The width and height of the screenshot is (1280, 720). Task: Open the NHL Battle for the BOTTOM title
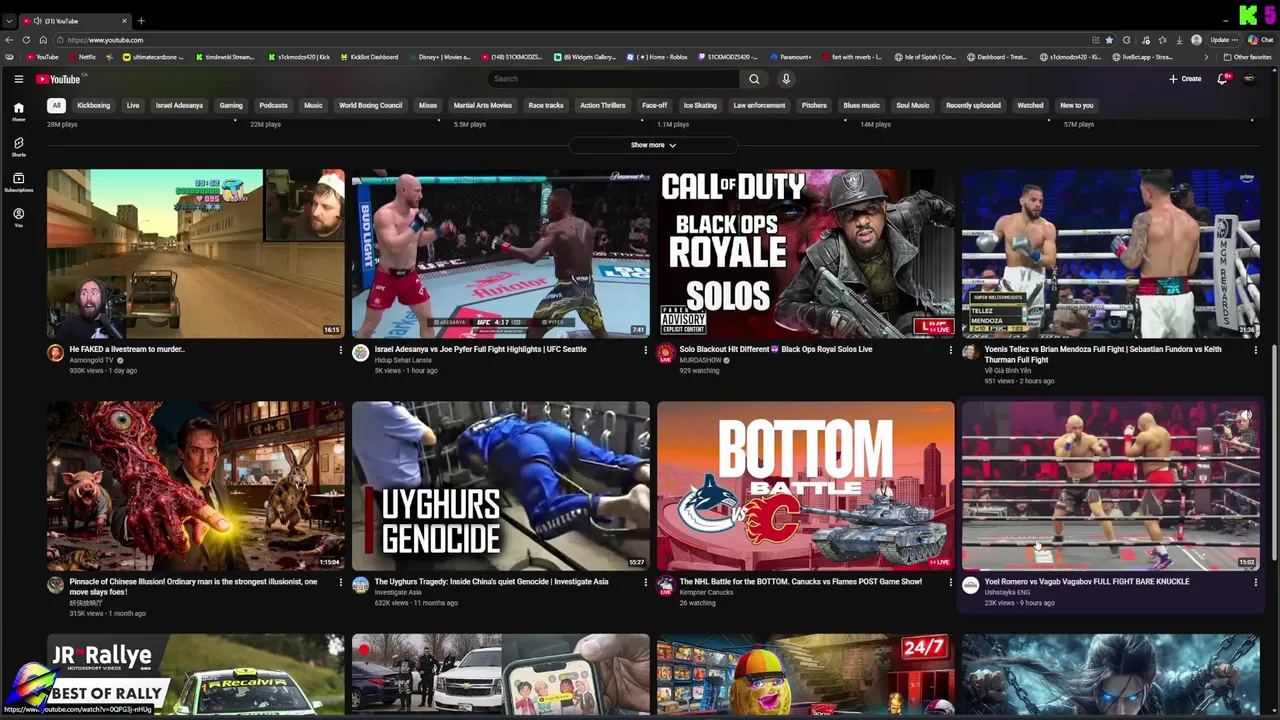[801, 581]
